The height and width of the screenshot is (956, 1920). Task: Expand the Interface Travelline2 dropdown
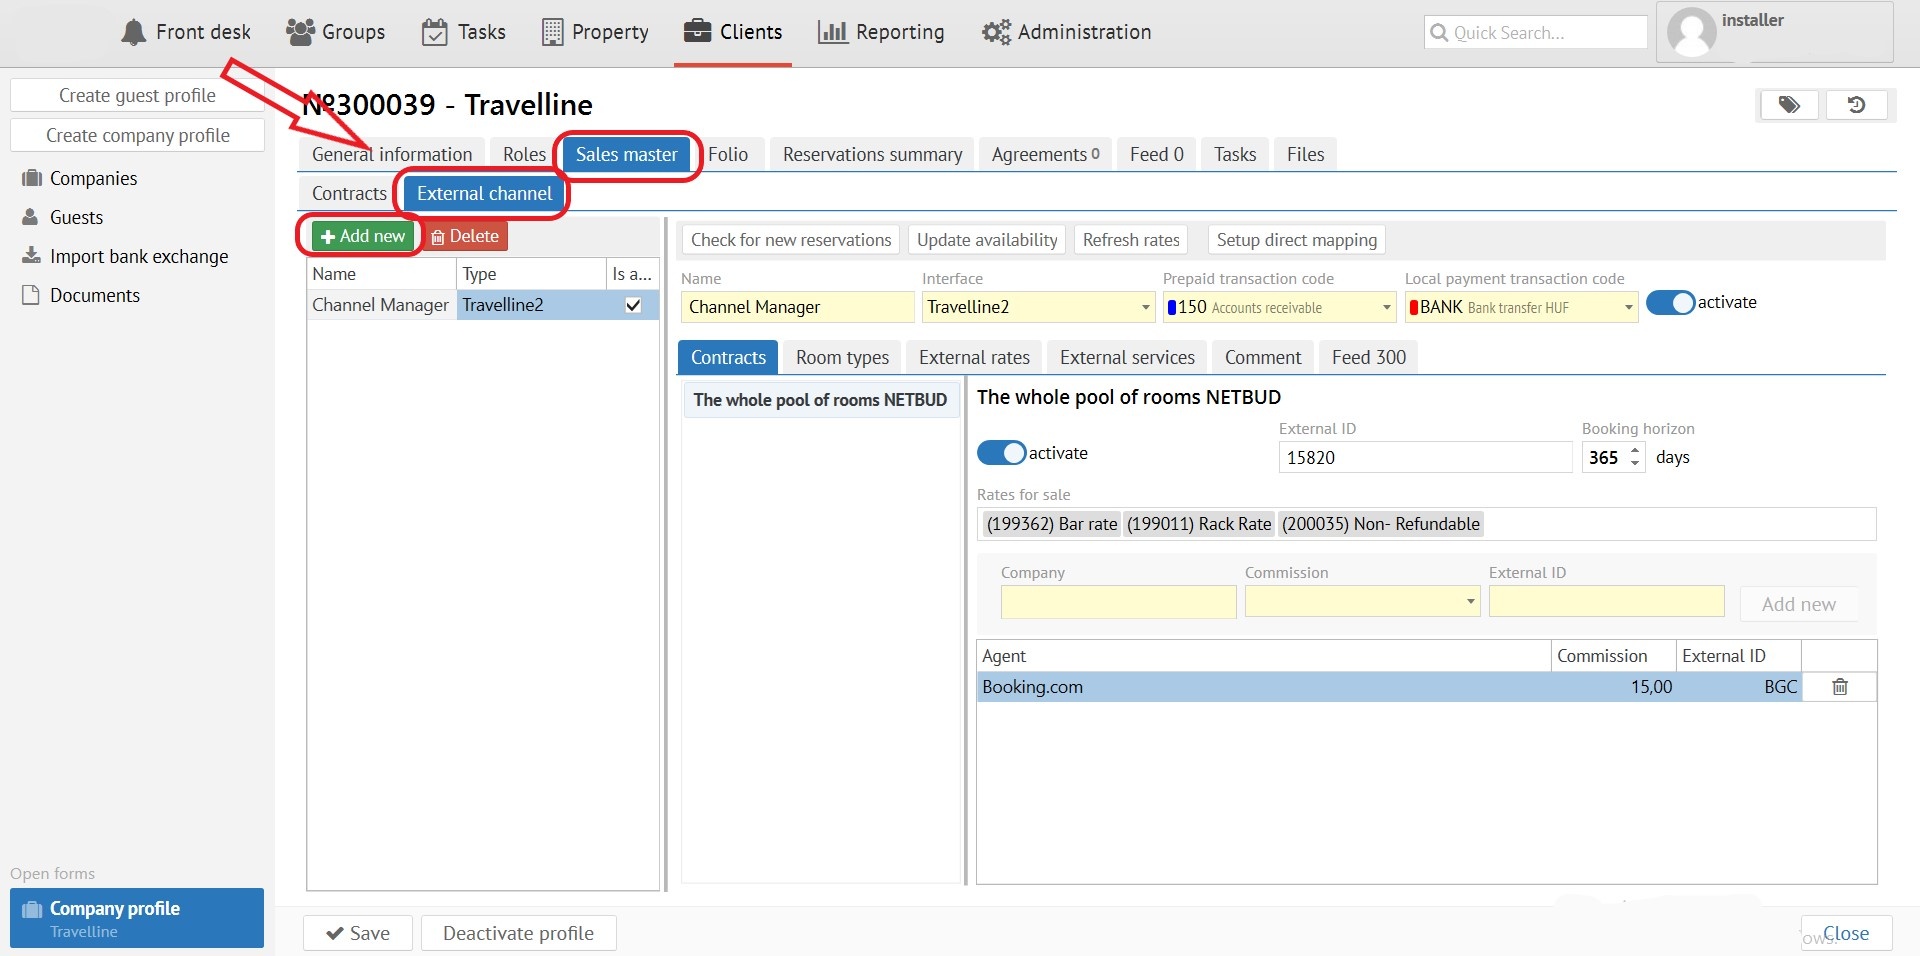pyautogui.click(x=1145, y=307)
